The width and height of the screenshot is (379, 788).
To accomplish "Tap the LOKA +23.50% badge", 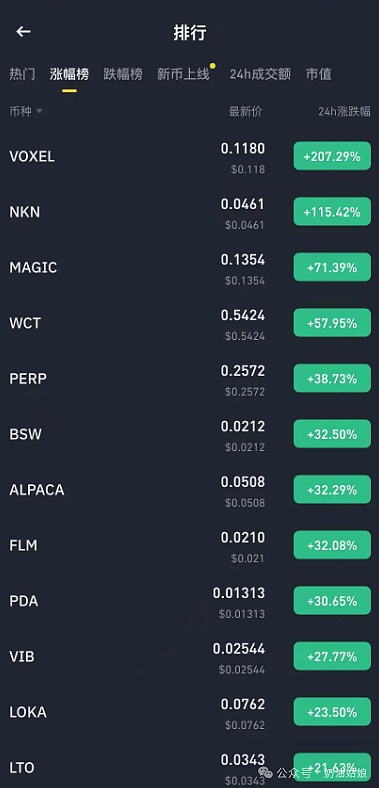I will point(332,712).
